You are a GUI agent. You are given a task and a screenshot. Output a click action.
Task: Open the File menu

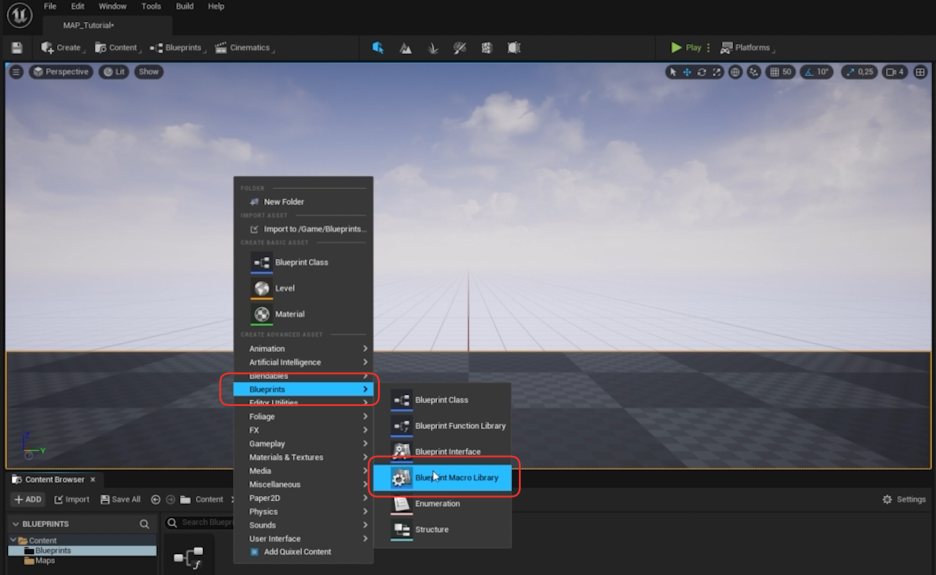[x=50, y=6]
